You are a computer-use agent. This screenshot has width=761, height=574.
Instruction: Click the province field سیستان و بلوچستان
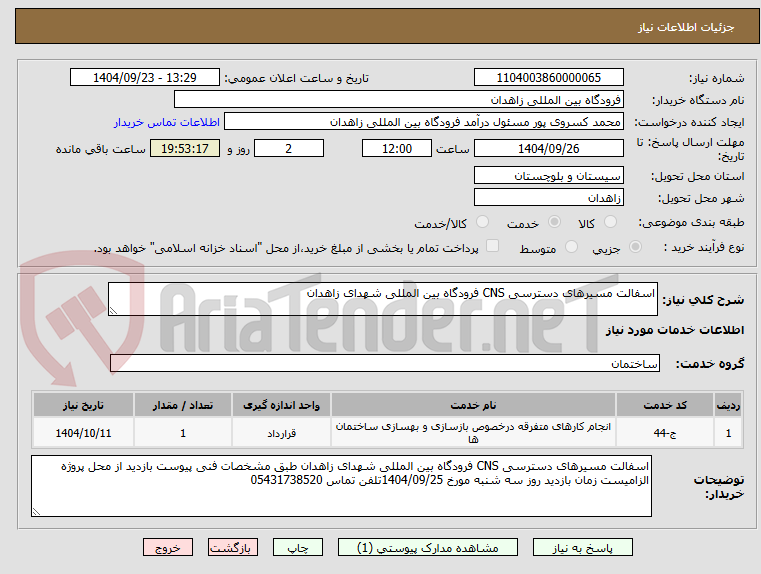point(548,175)
